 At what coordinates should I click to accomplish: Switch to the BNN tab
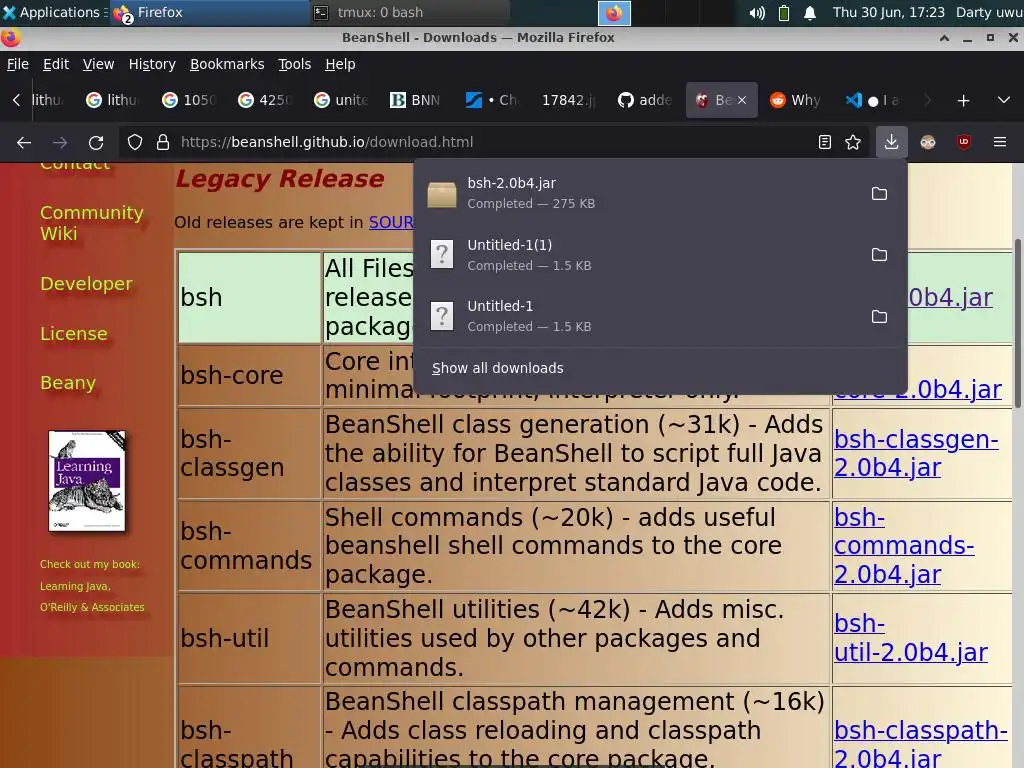416,101
